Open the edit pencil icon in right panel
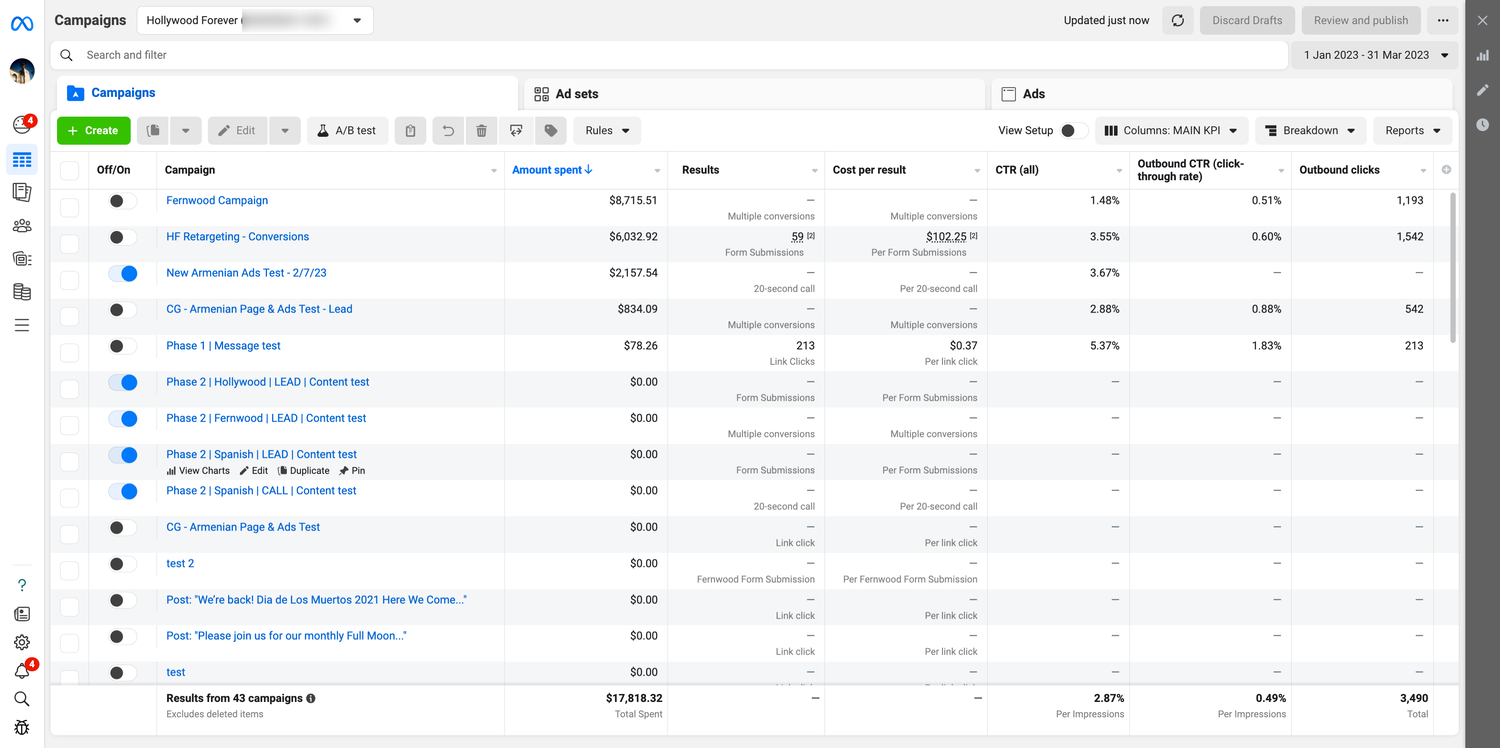Image resolution: width=1500 pixels, height=748 pixels. [x=1483, y=90]
